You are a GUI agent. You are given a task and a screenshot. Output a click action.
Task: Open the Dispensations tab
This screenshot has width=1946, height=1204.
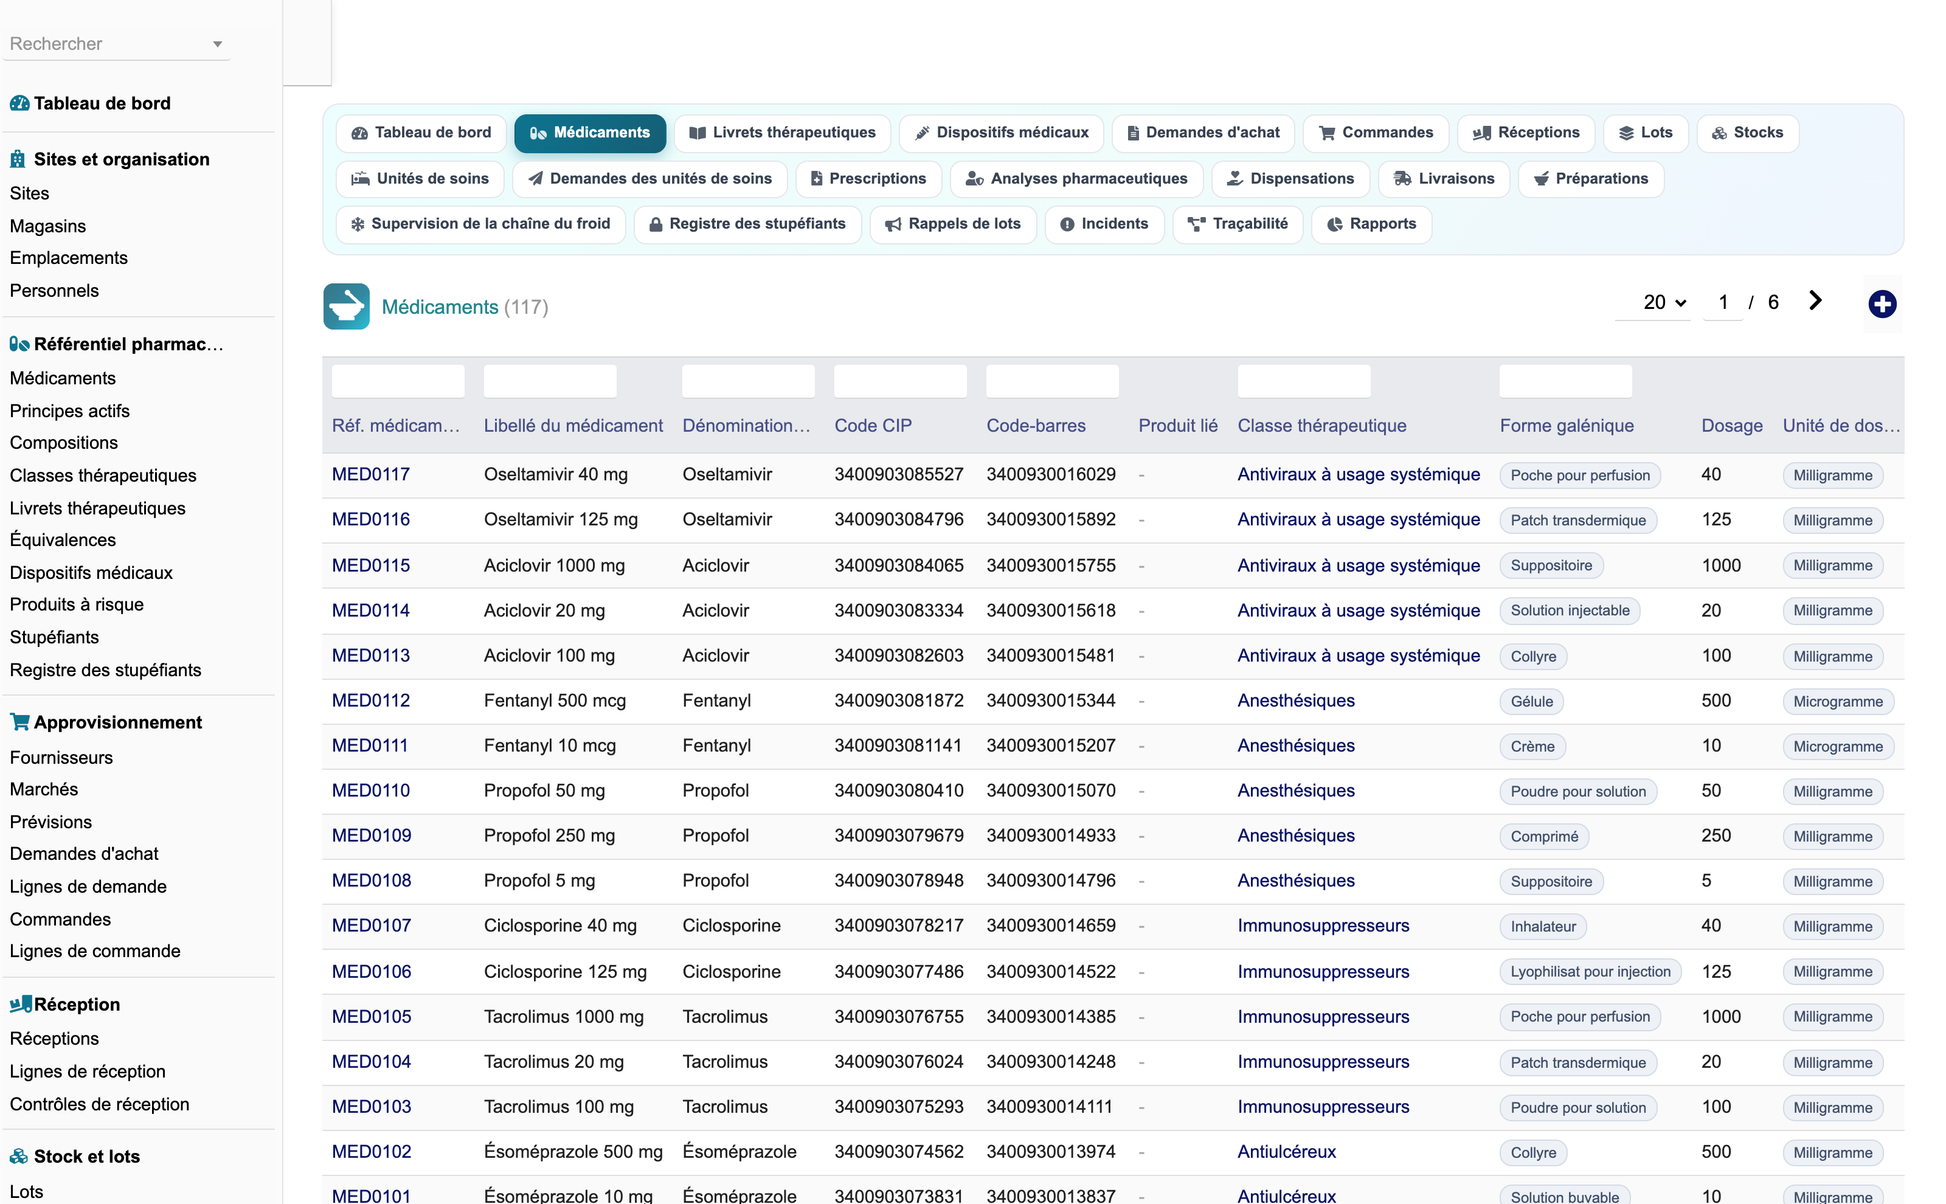coord(1290,179)
